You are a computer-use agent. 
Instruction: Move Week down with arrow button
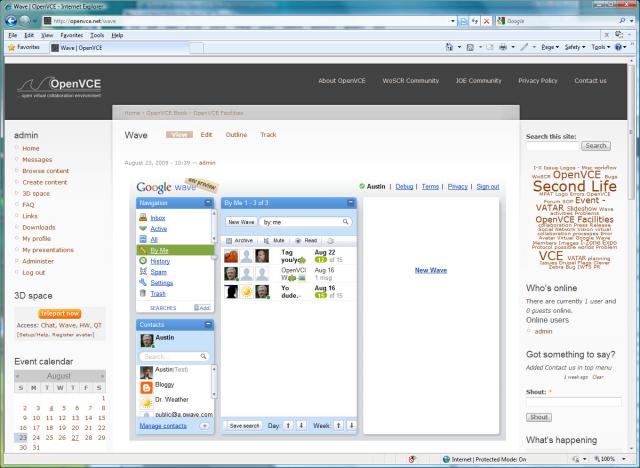click(351, 426)
